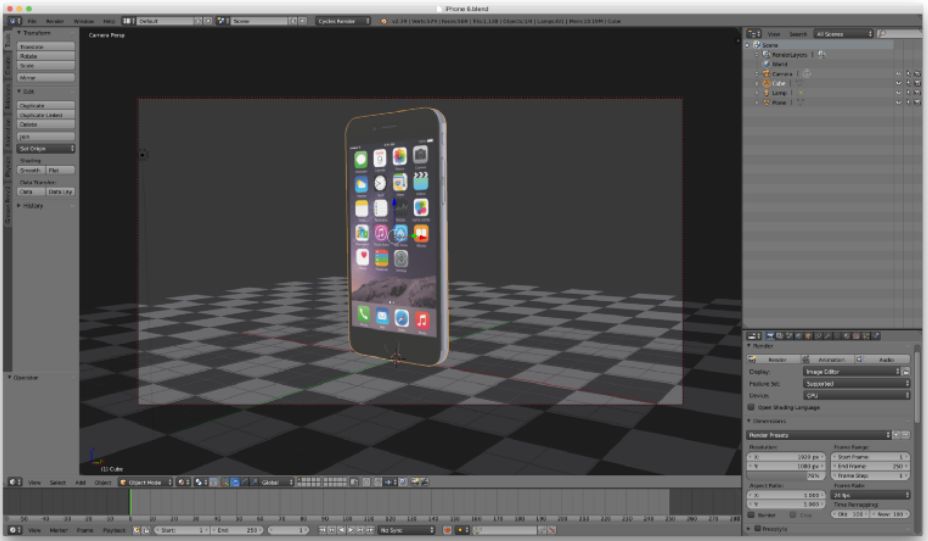Click the Render image button
Viewport: 928px width, 541px height.
pyautogui.click(x=773, y=359)
